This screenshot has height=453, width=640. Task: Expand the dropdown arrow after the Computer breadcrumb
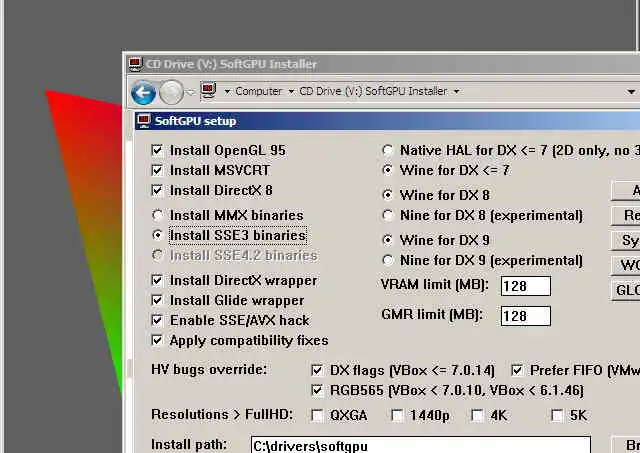point(291,91)
